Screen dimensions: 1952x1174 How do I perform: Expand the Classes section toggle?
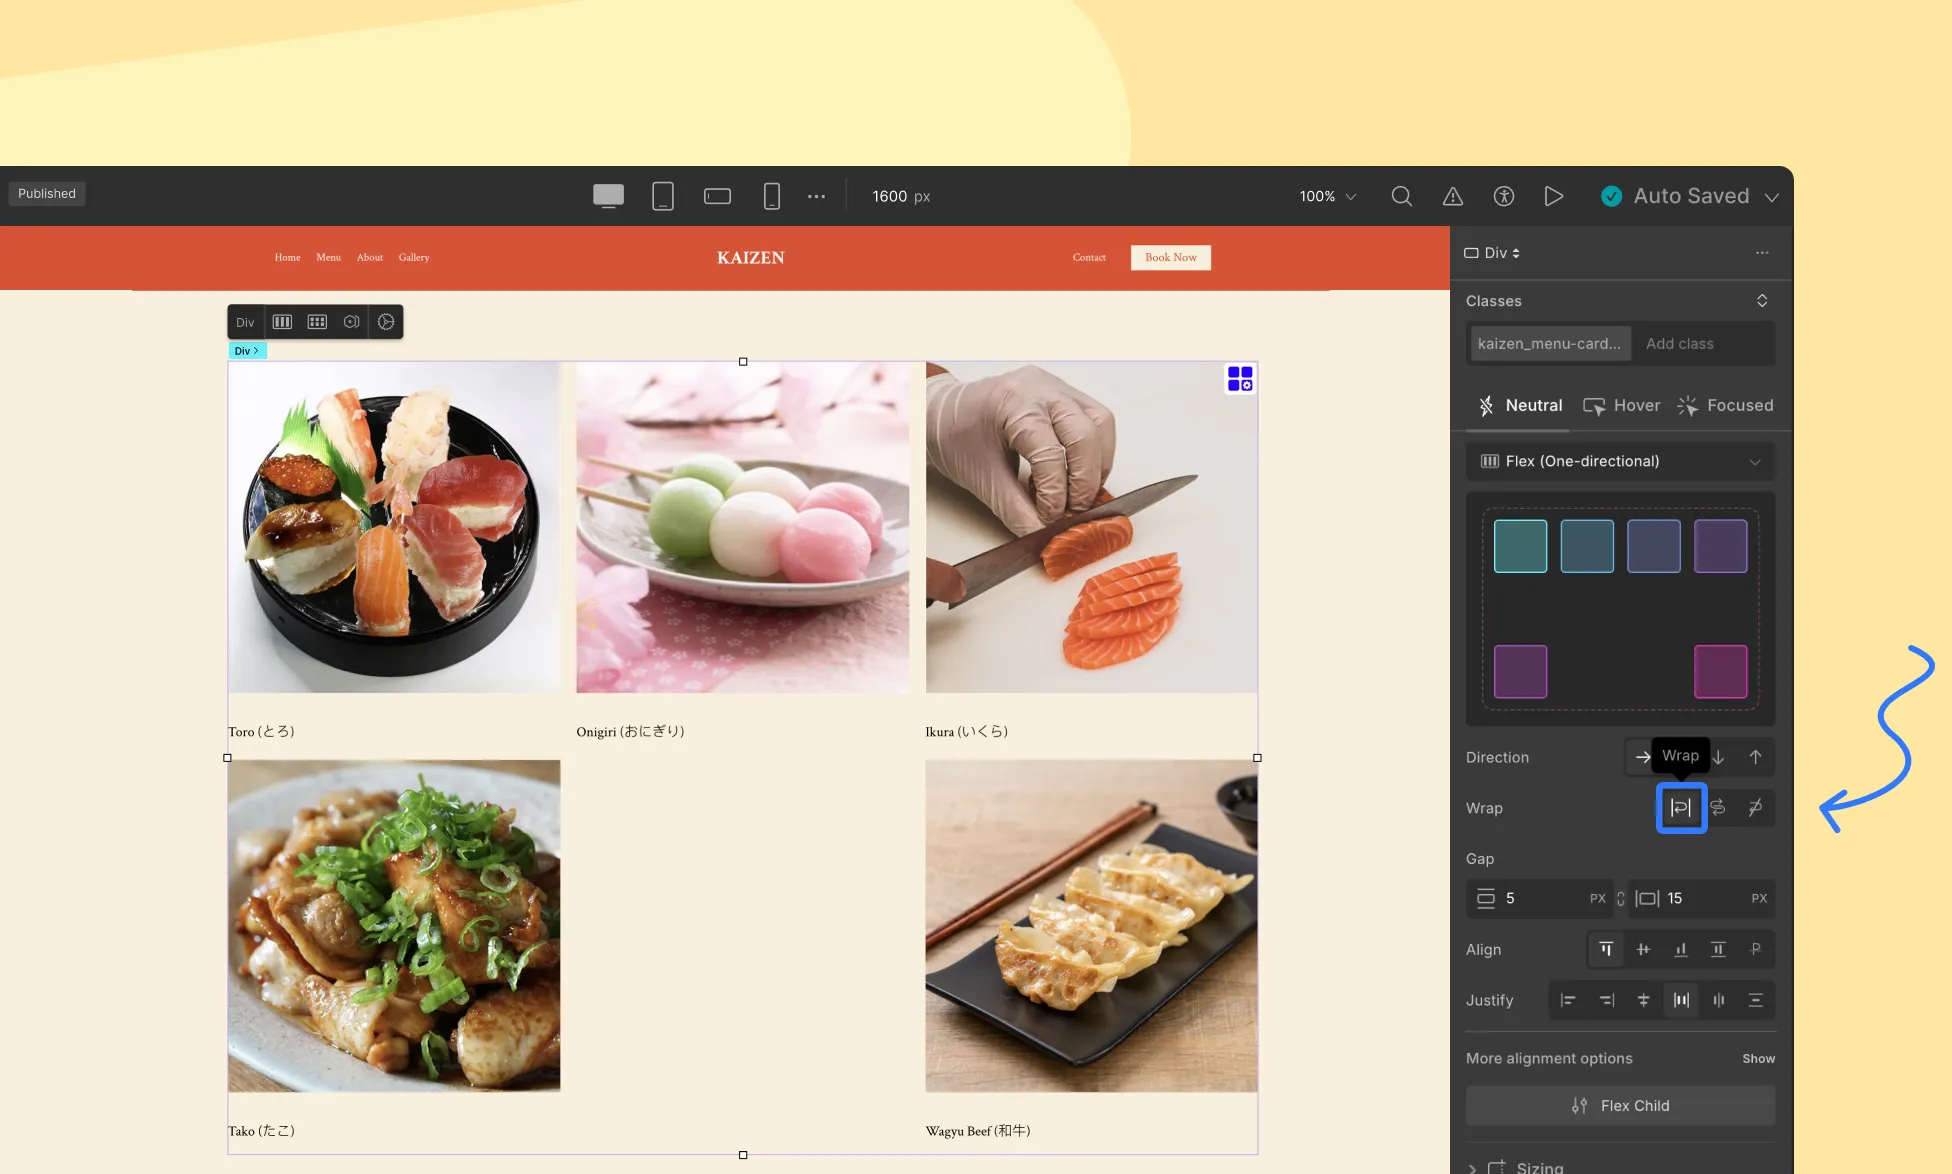(1762, 301)
